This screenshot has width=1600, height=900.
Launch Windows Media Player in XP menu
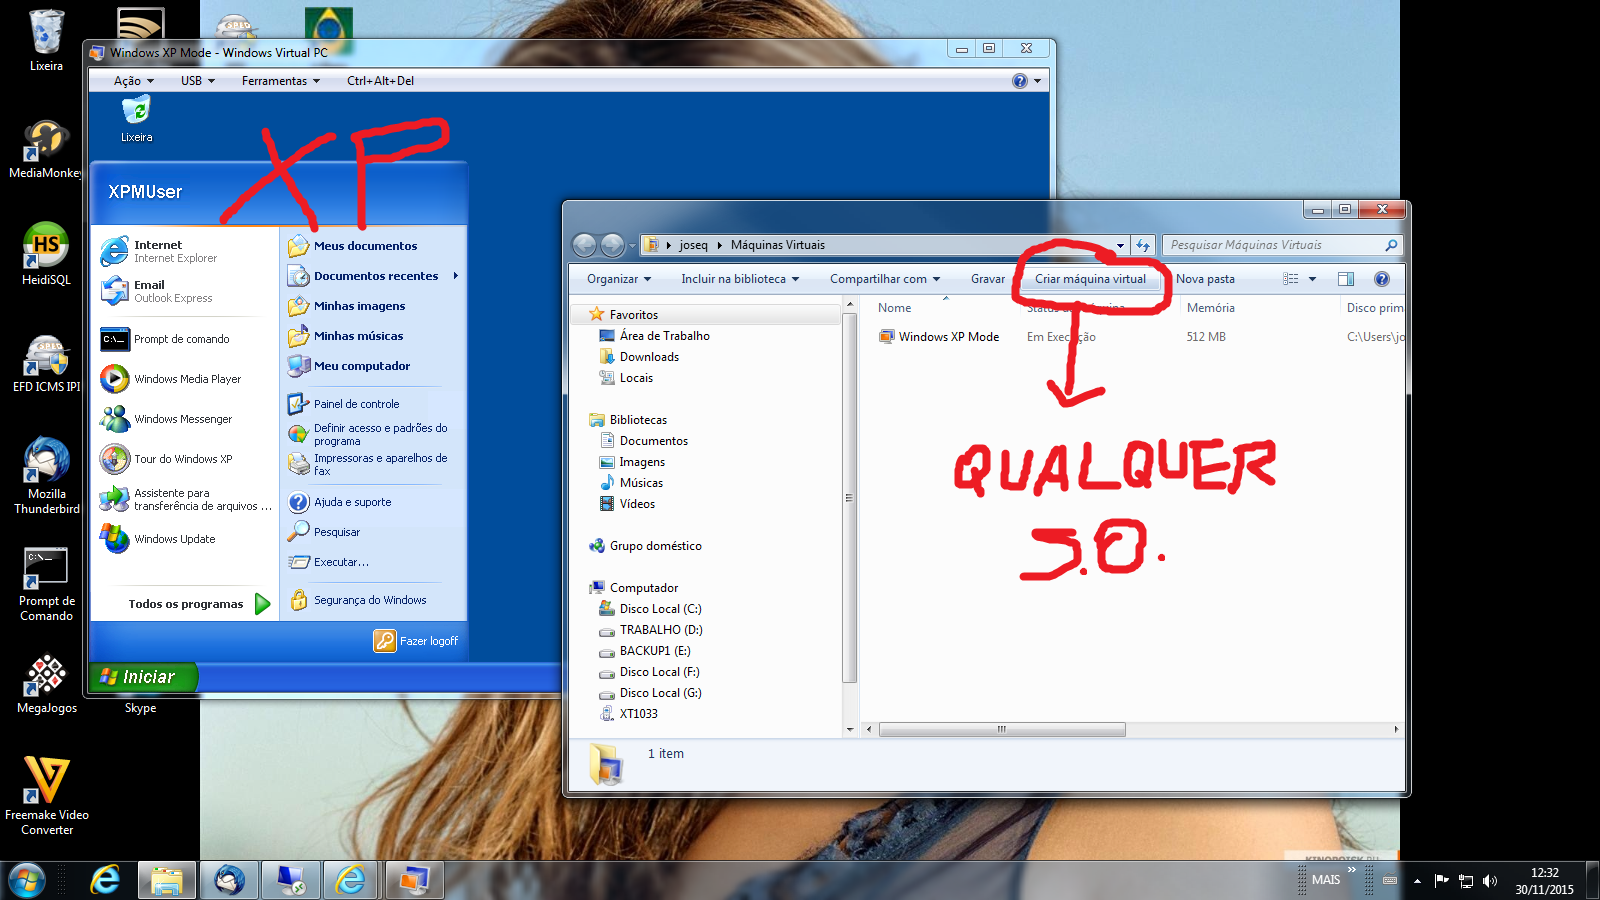187,379
